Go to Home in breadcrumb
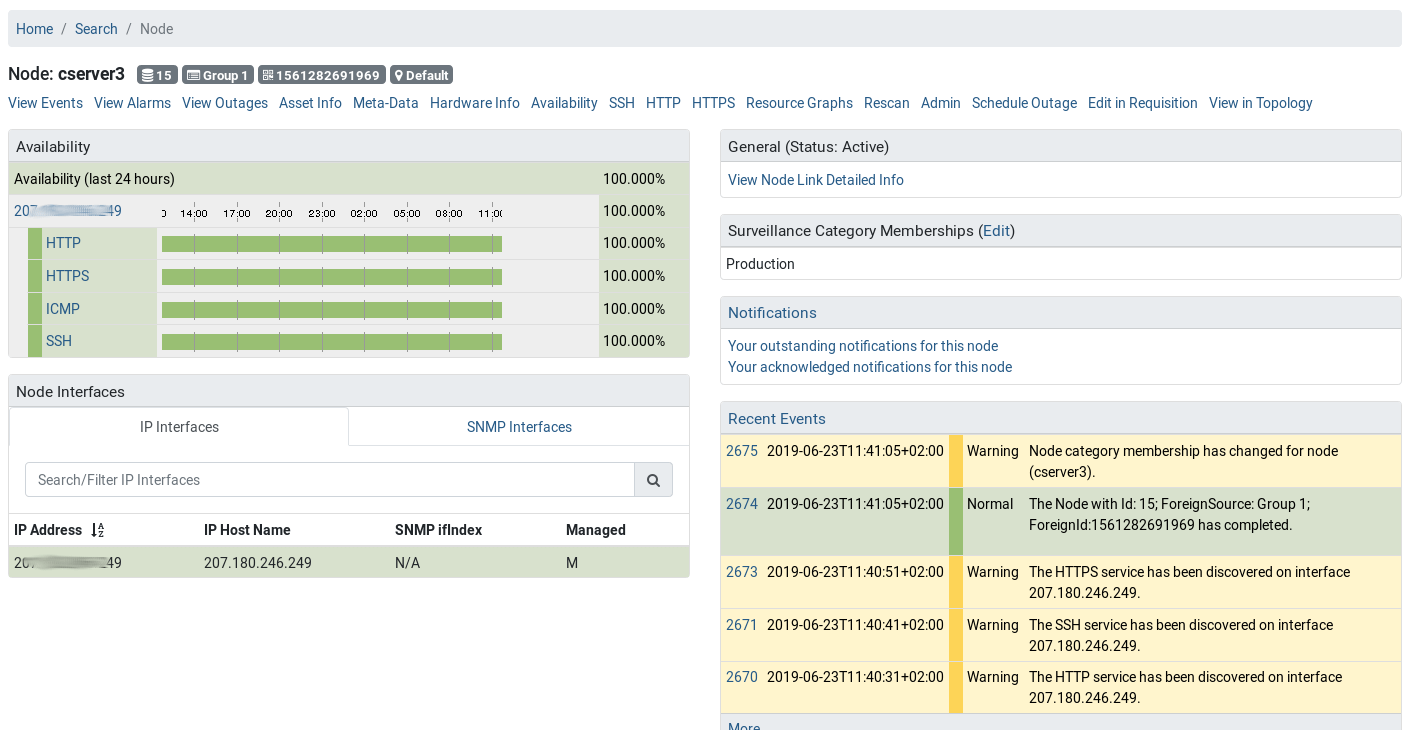 34,29
